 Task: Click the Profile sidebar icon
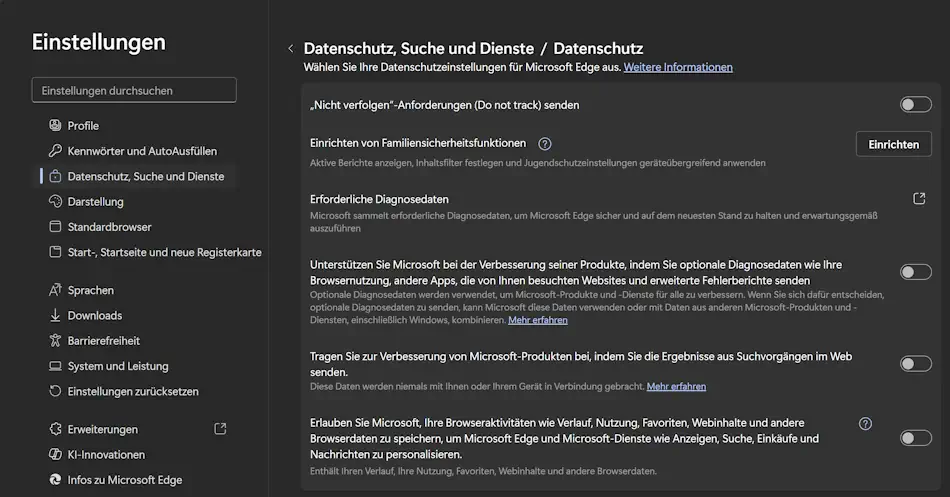[55, 125]
